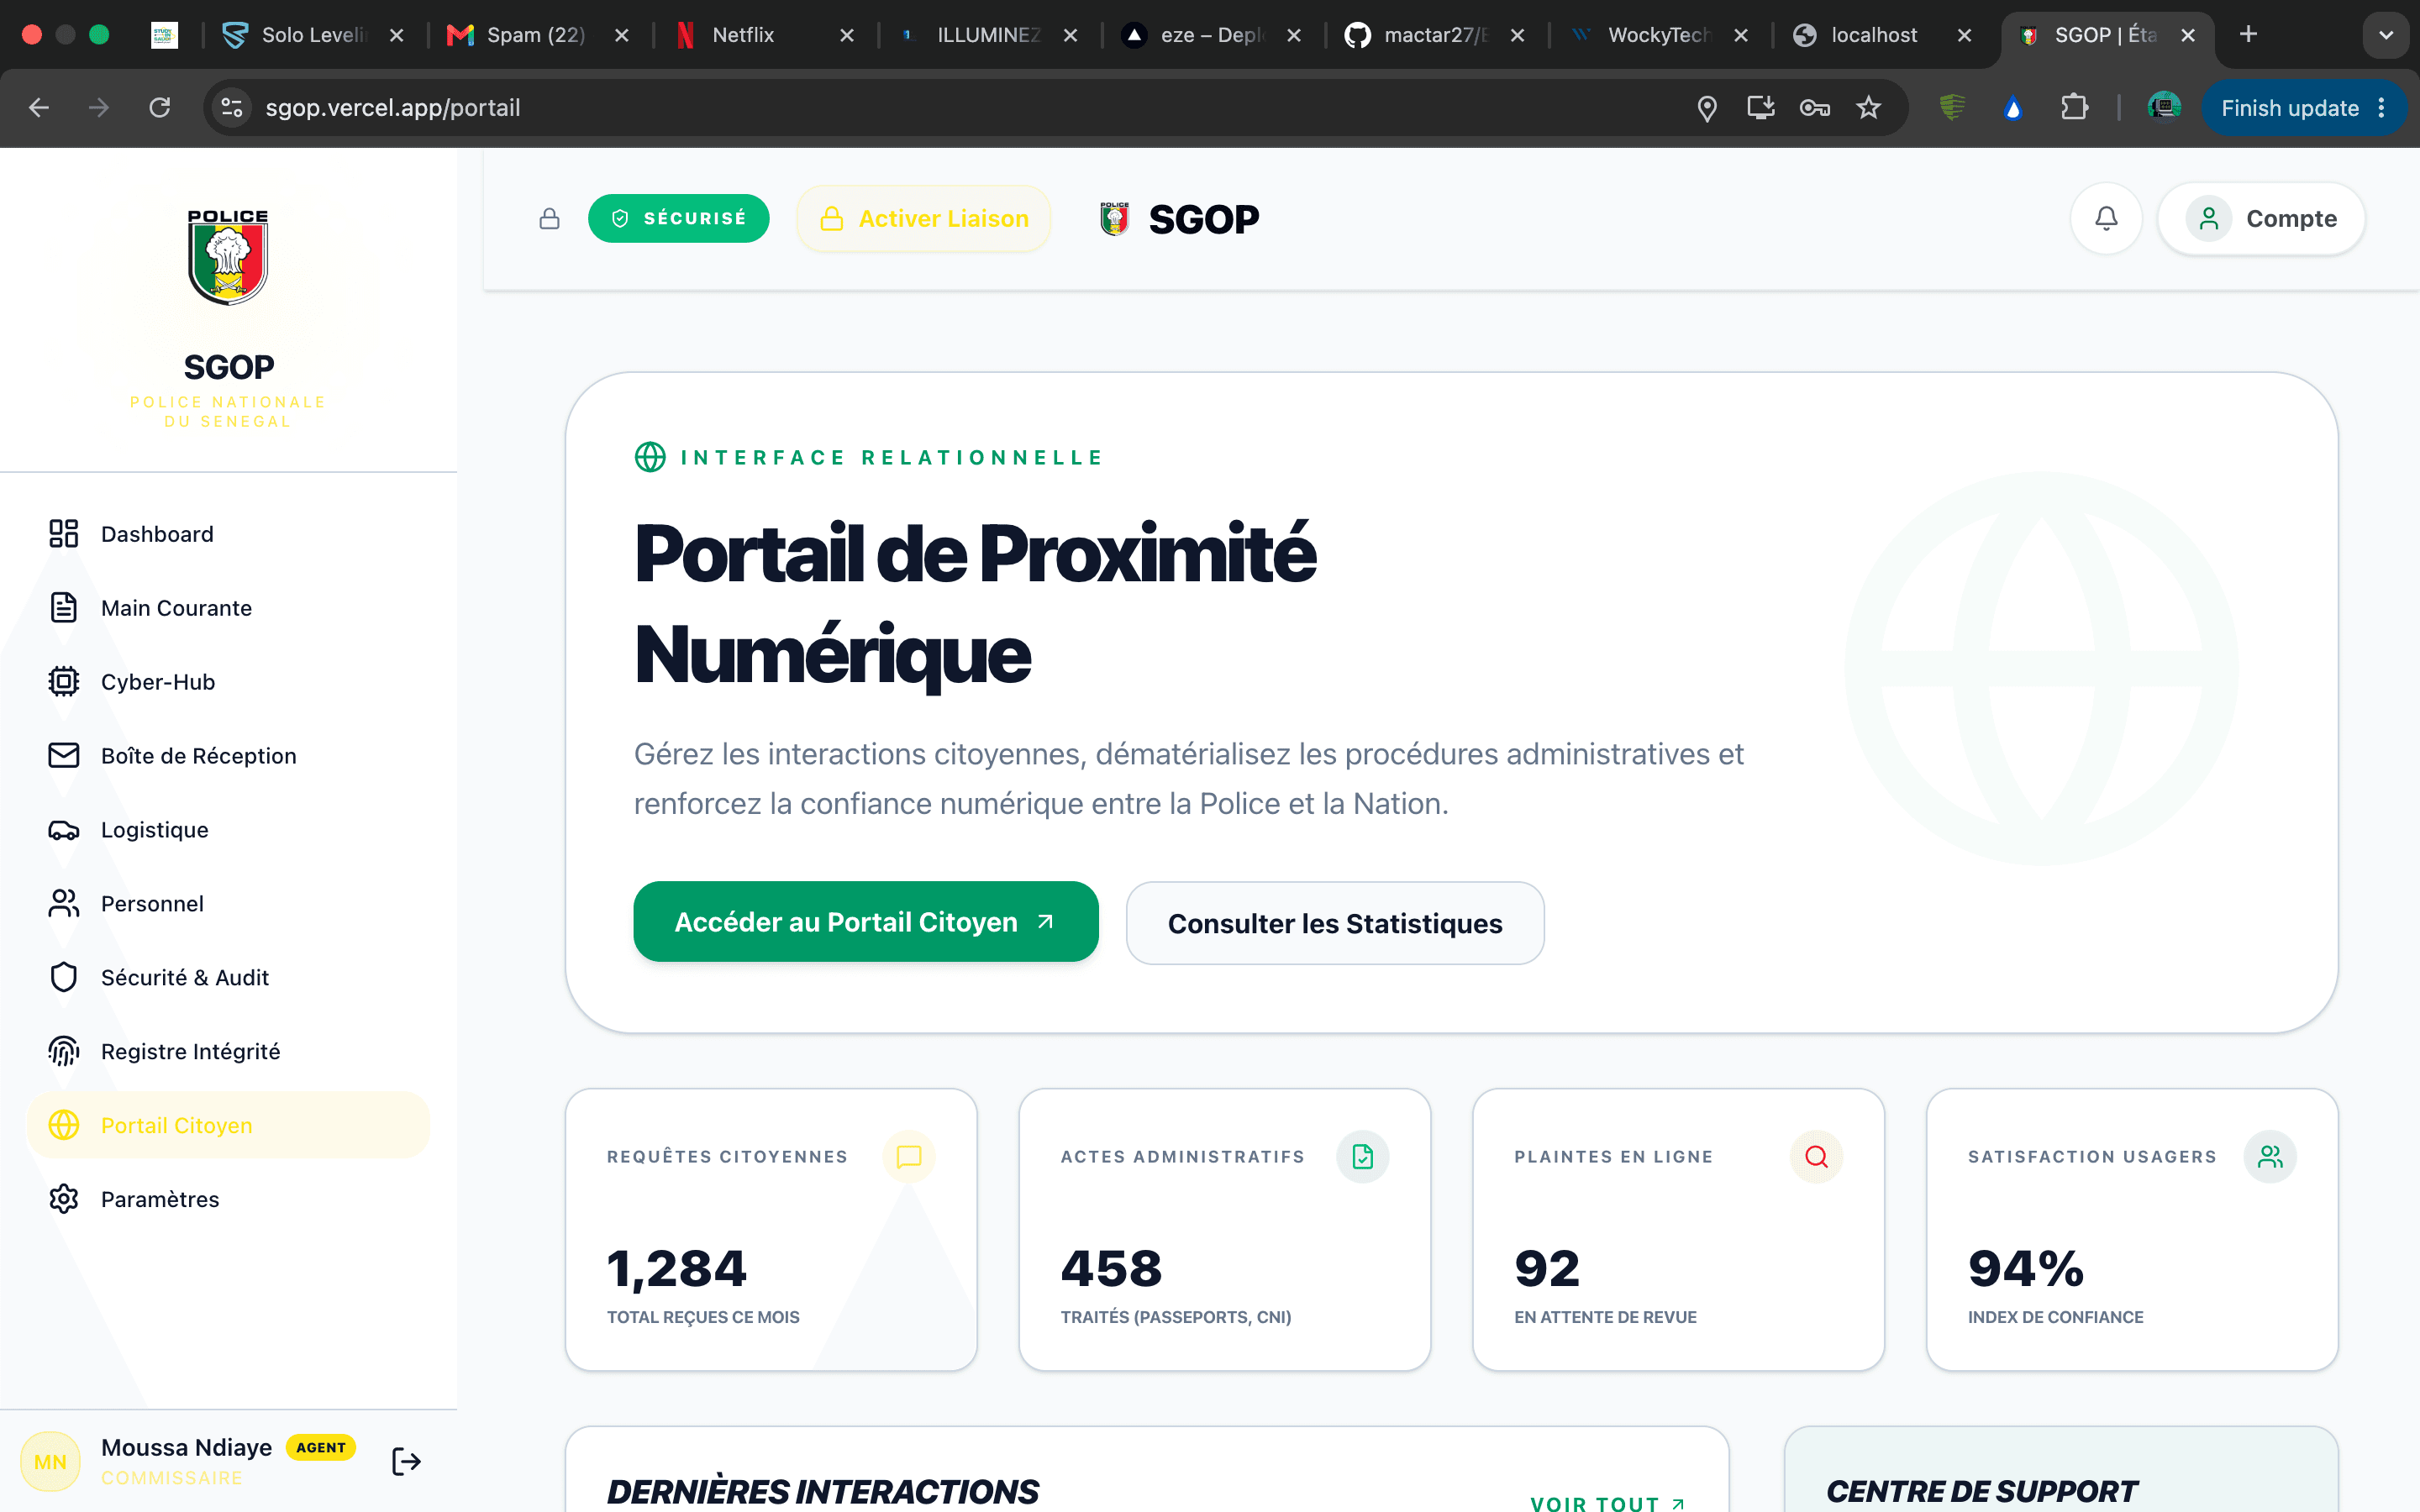This screenshot has height=1512, width=2420.
Task: Click the site information icon in address bar
Action: click(232, 108)
